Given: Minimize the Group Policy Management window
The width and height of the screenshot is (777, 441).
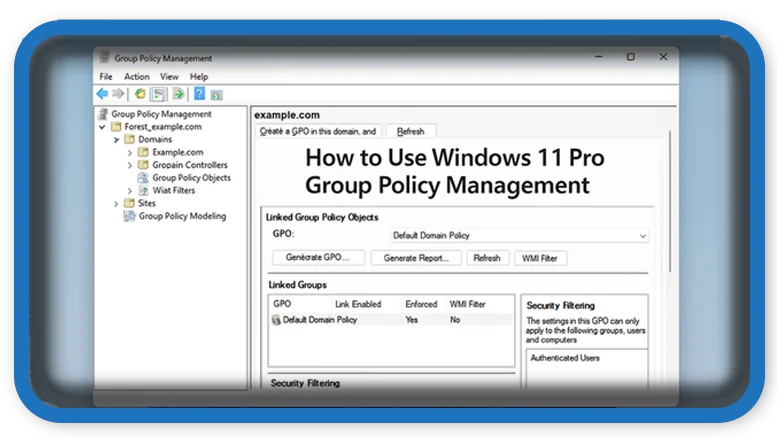Looking at the screenshot, I should (599, 57).
